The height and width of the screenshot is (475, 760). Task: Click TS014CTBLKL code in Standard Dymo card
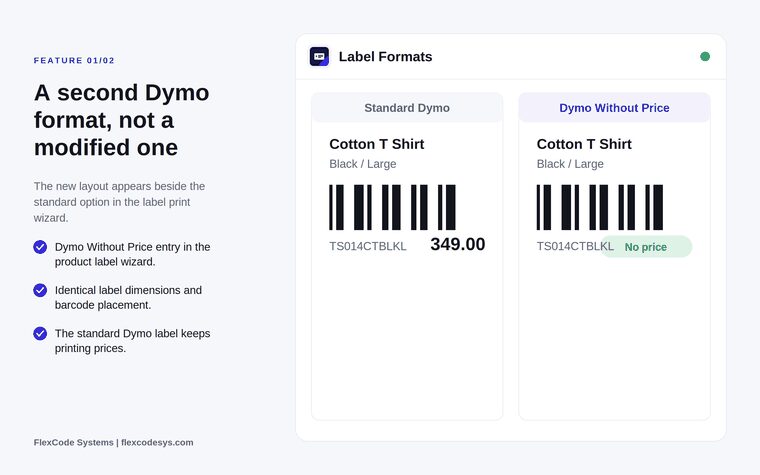click(368, 246)
